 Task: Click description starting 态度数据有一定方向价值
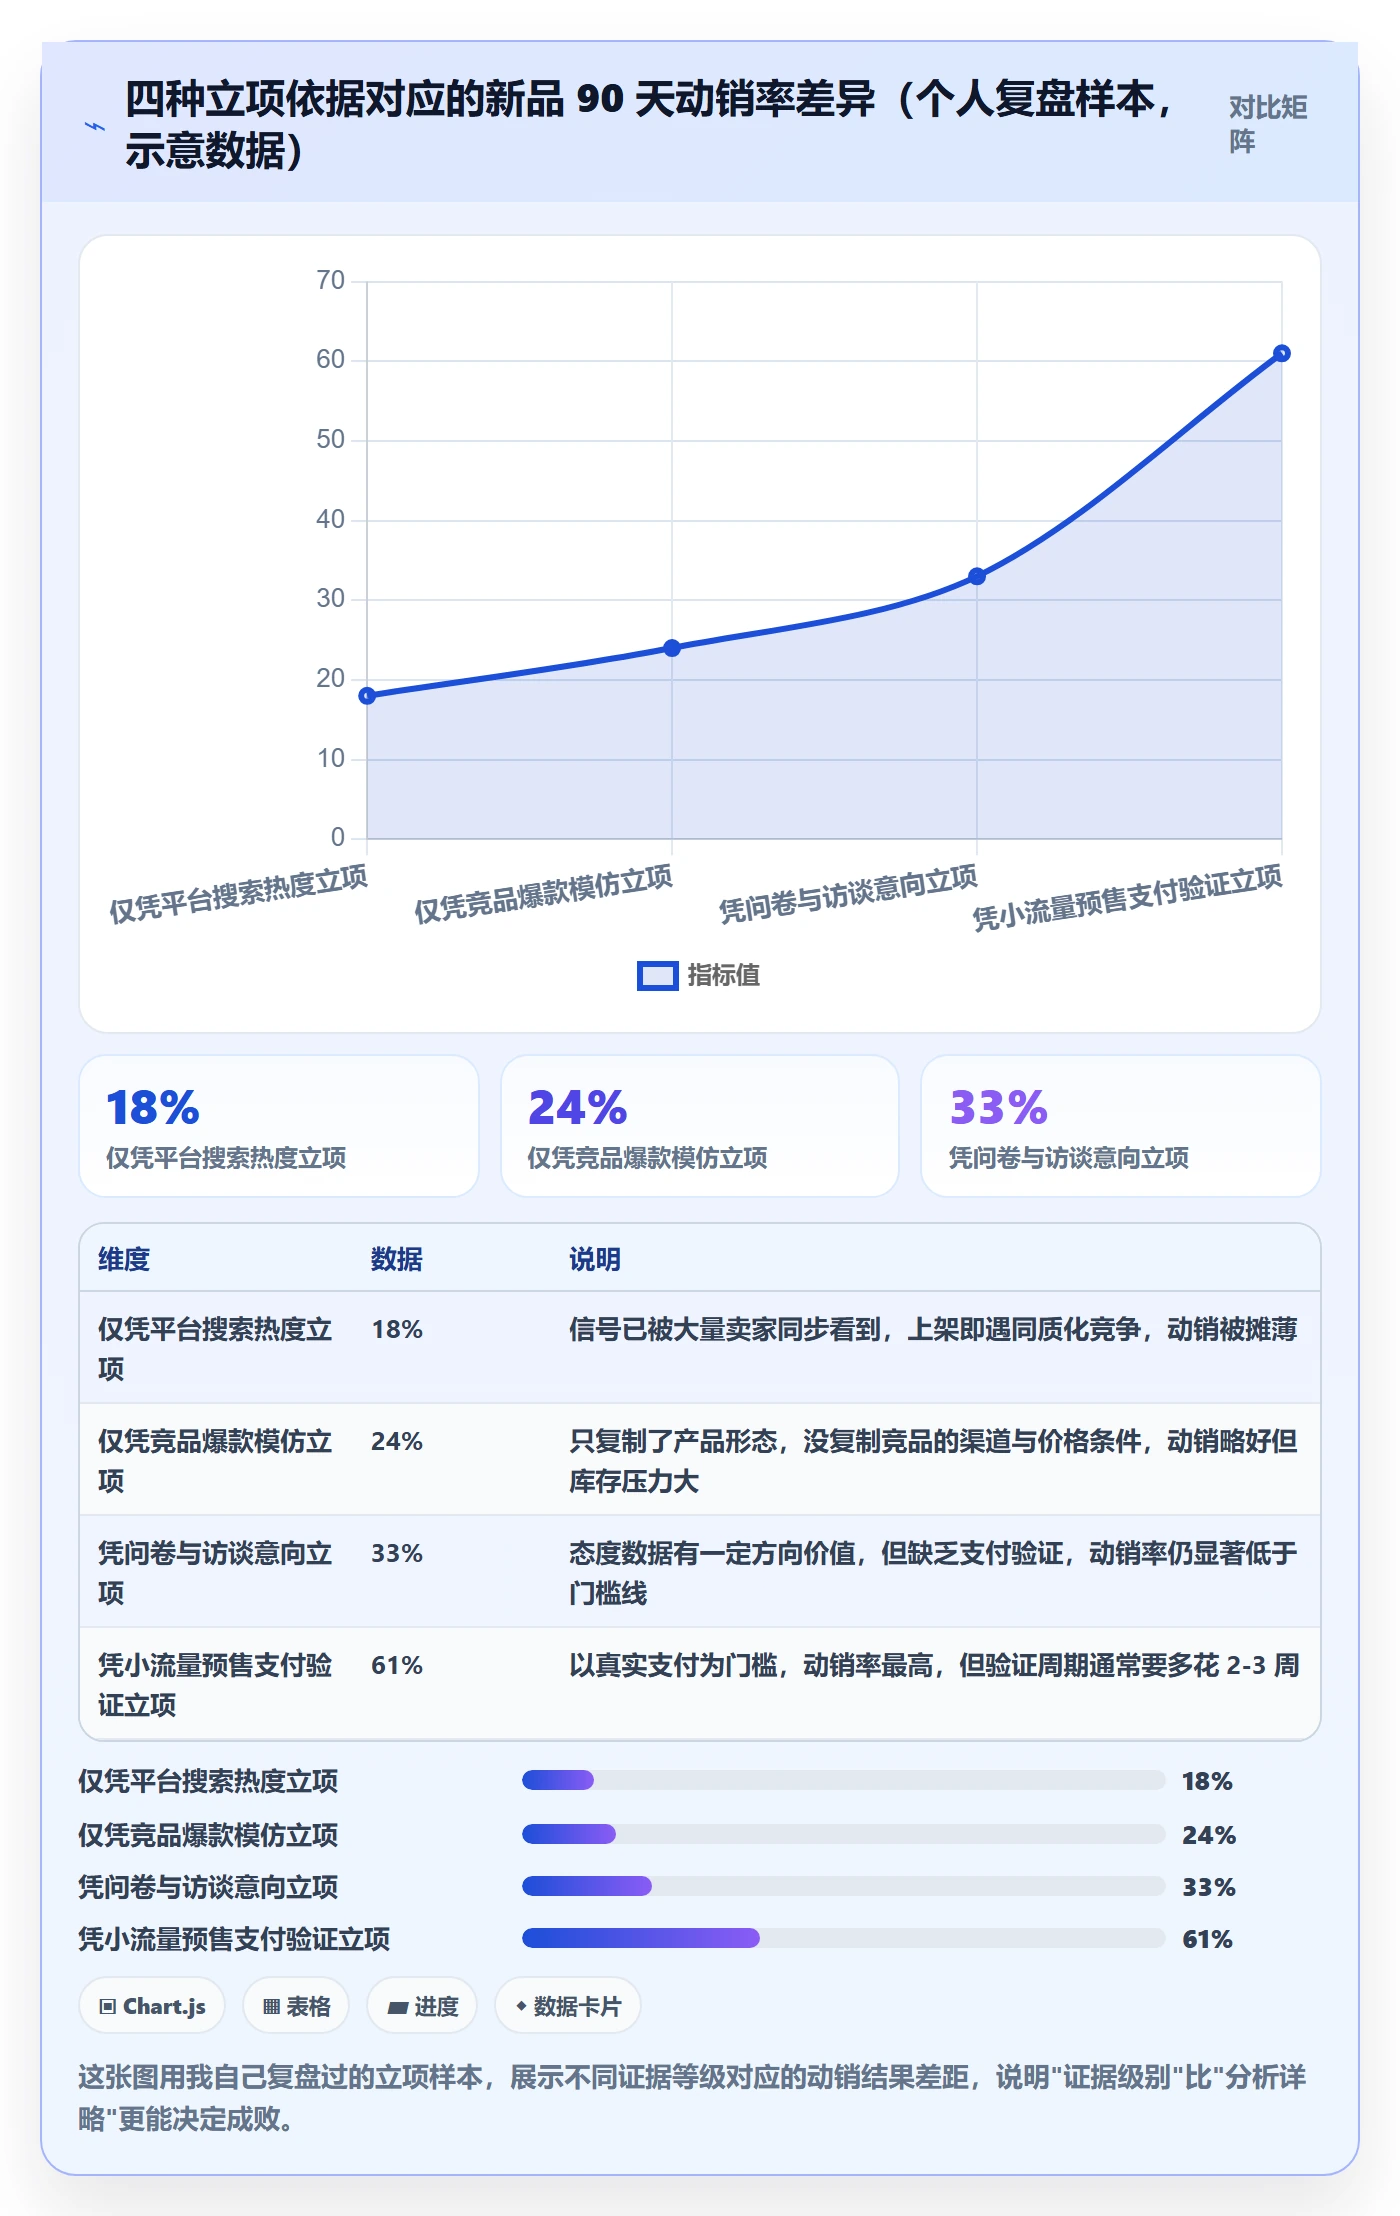[933, 1573]
